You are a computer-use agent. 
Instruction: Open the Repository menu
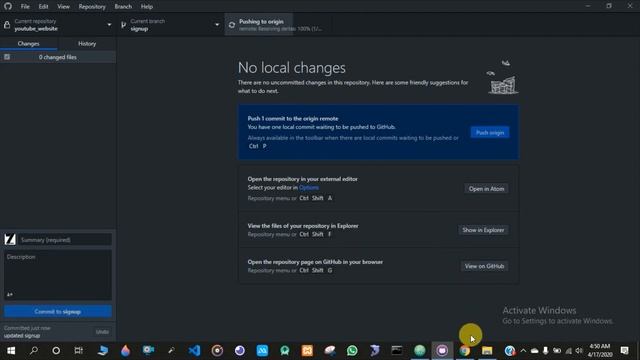click(x=92, y=7)
